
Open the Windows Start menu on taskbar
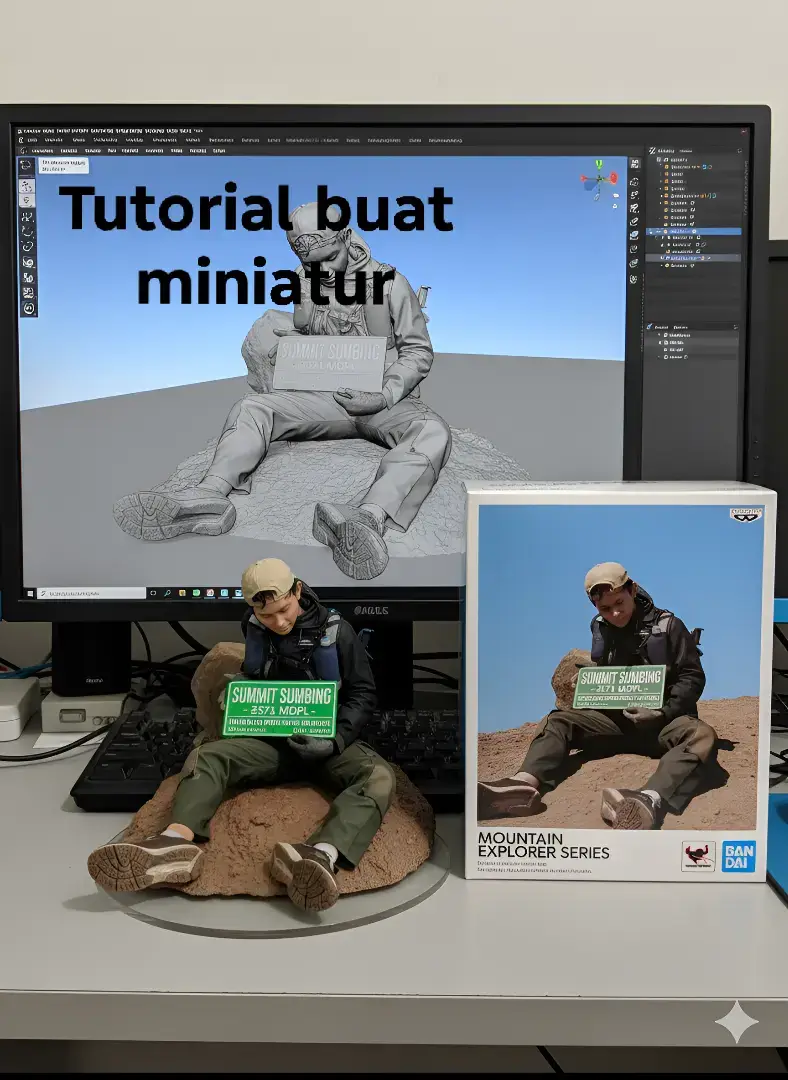pos(30,594)
